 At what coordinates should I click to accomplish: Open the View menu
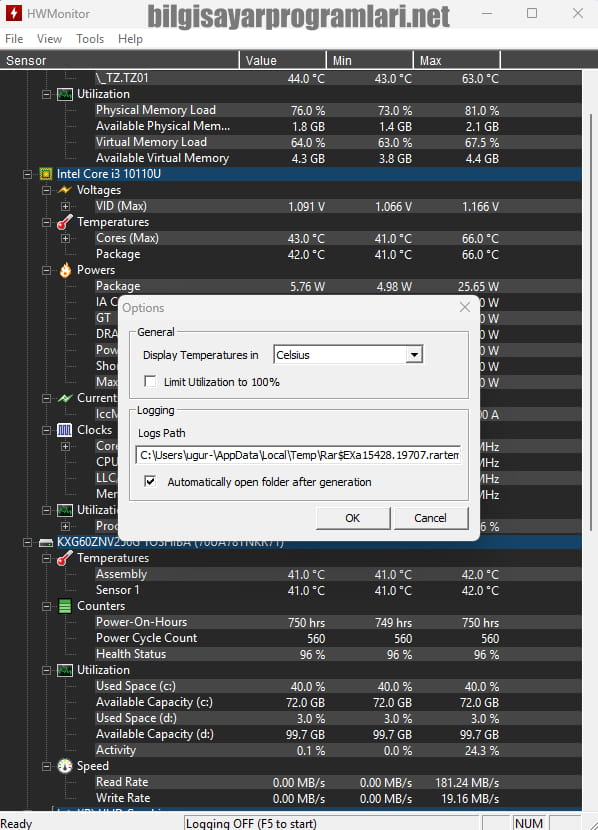(49, 39)
